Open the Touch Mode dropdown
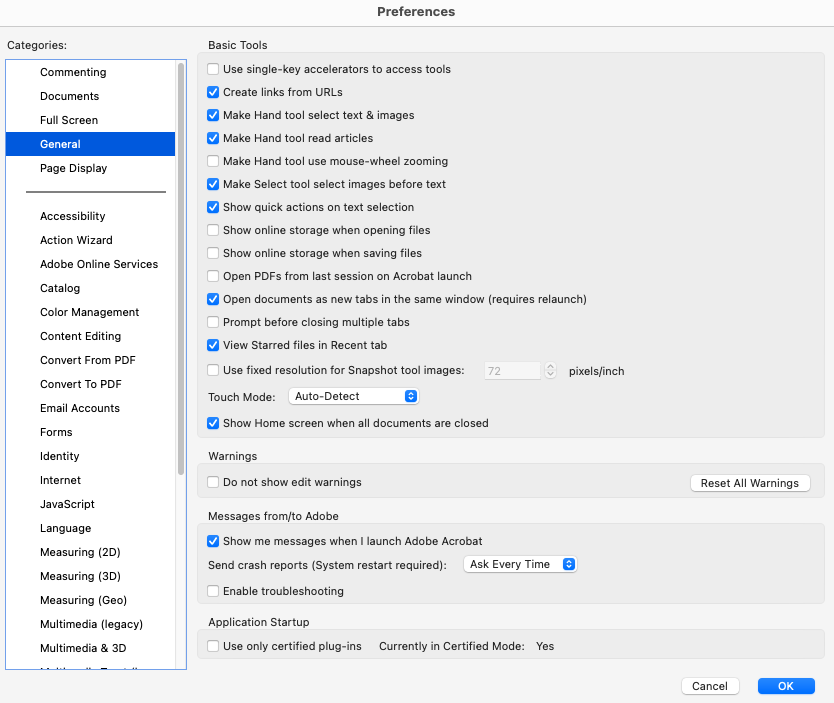The image size is (834, 703). coord(353,395)
